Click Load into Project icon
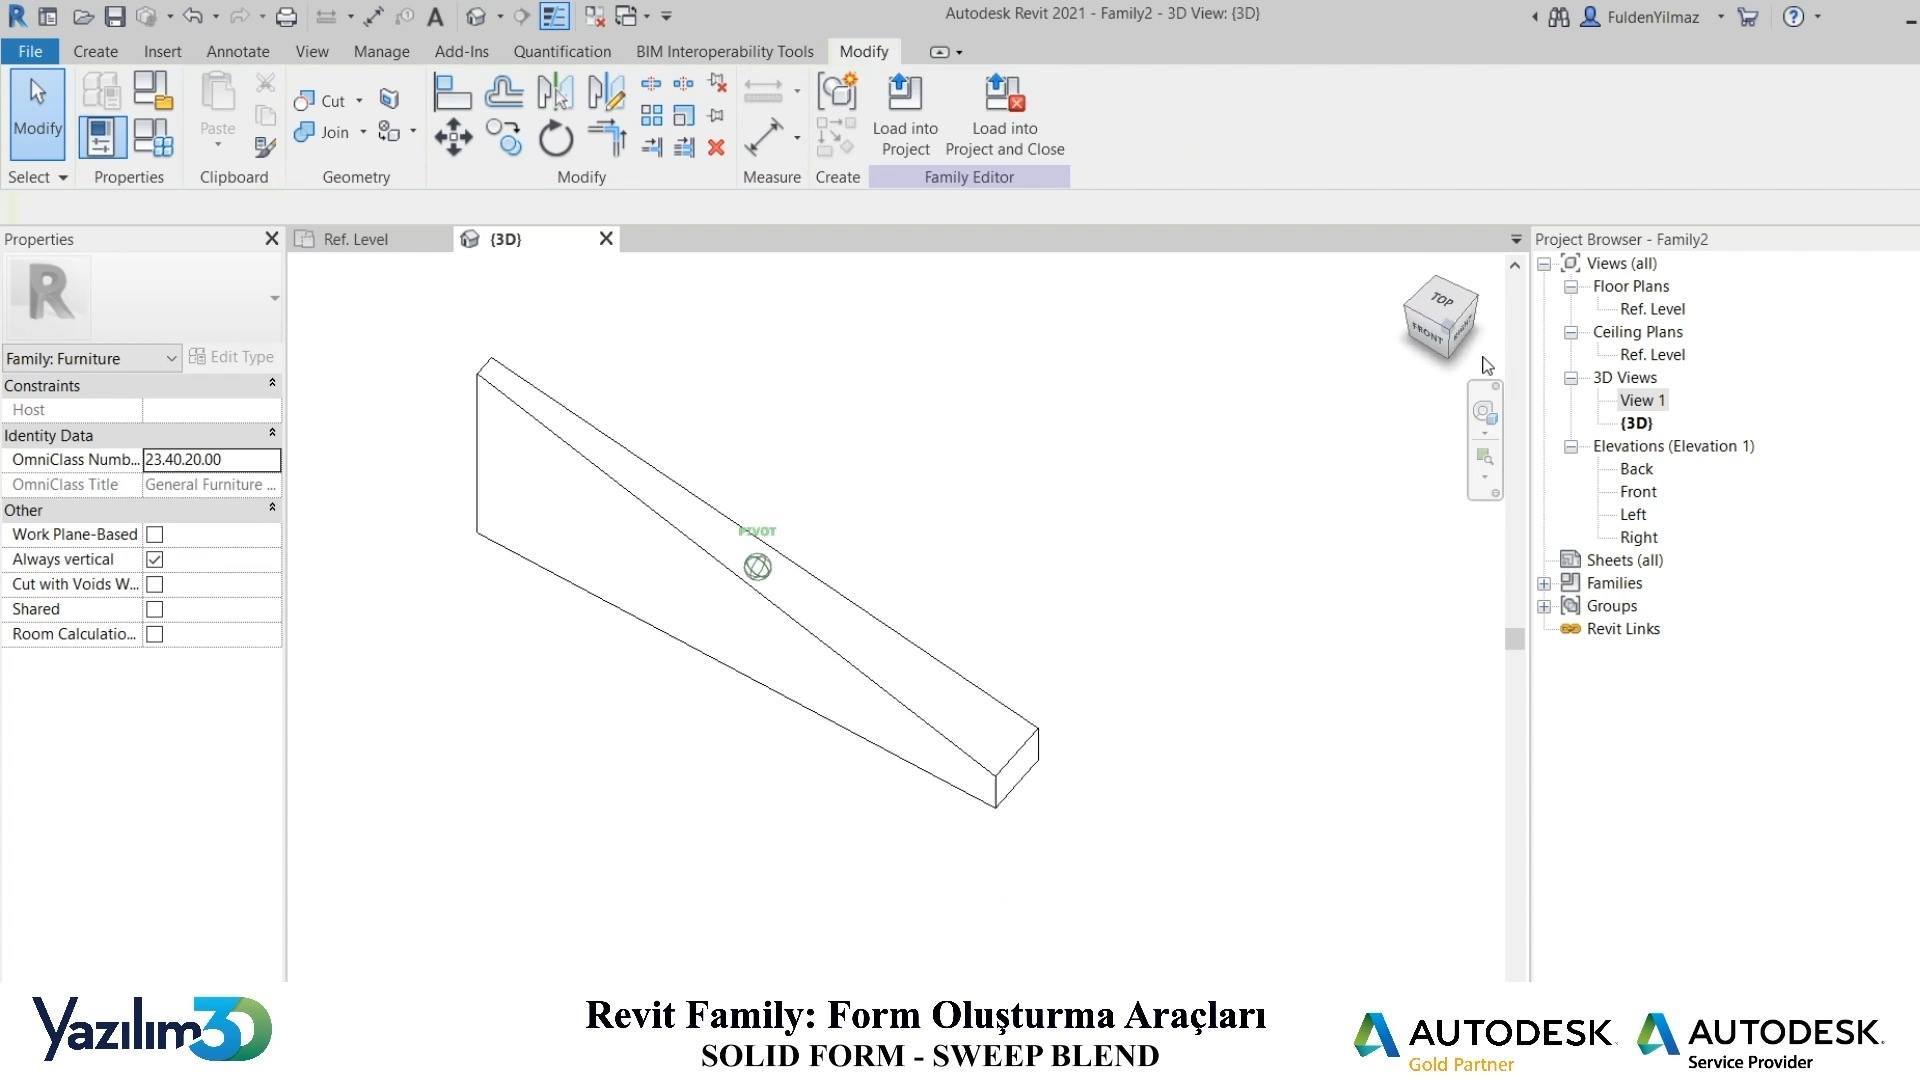Screen dimensions: 1920x1080 (905, 114)
